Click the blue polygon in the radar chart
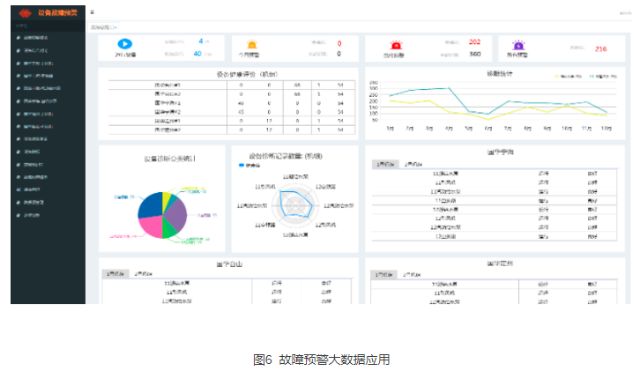Viewport: 640px width, 371px height. pyautogui.click(x=296, y=204)
